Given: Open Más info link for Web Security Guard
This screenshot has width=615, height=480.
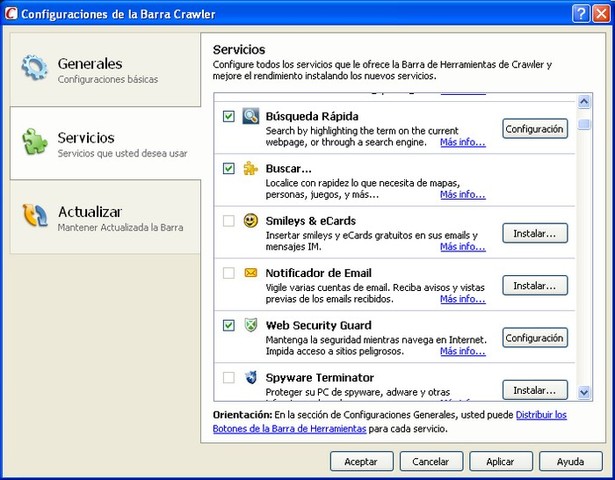Looking at the screenshot, I should click(x=463, y=351).
